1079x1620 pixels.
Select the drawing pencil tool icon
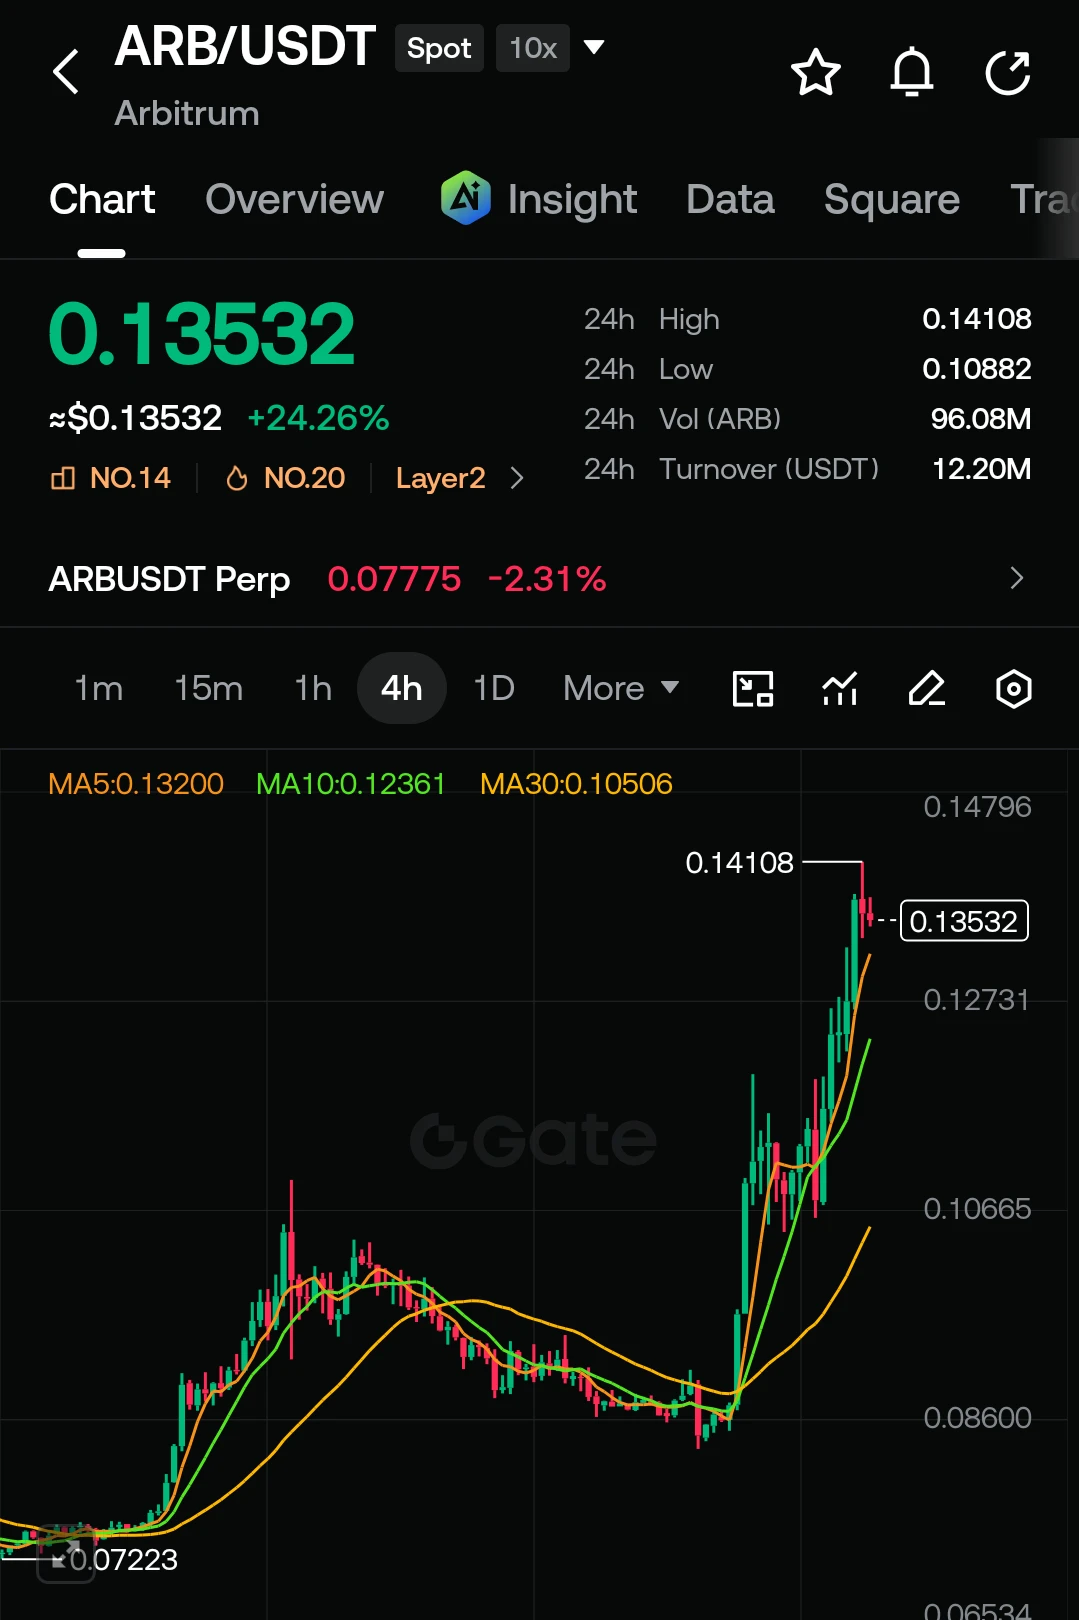(x=927, y=689)
